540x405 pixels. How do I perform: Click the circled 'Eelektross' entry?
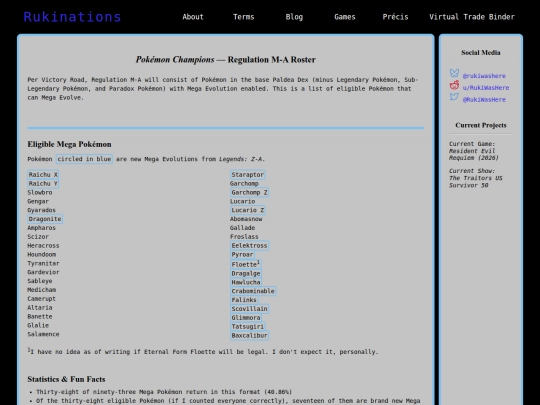[x=249, y=246]
